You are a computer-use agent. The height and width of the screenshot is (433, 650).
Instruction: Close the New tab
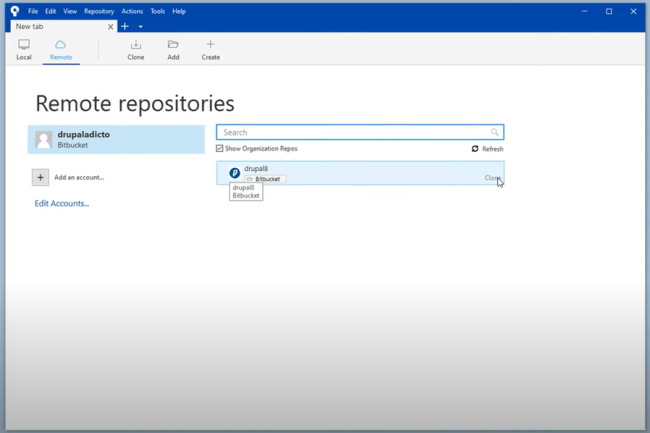click(x=110, y=27)
